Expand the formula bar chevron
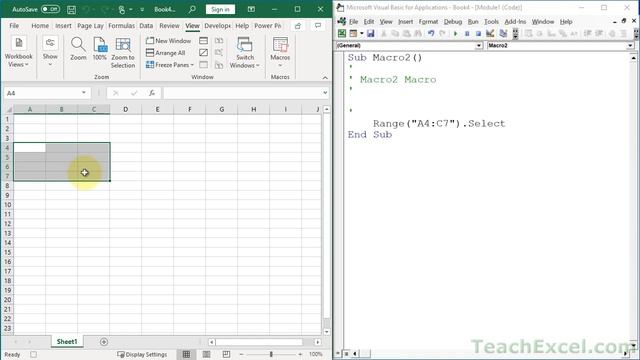This screenshot has height=360, width=640. [325, 93]
